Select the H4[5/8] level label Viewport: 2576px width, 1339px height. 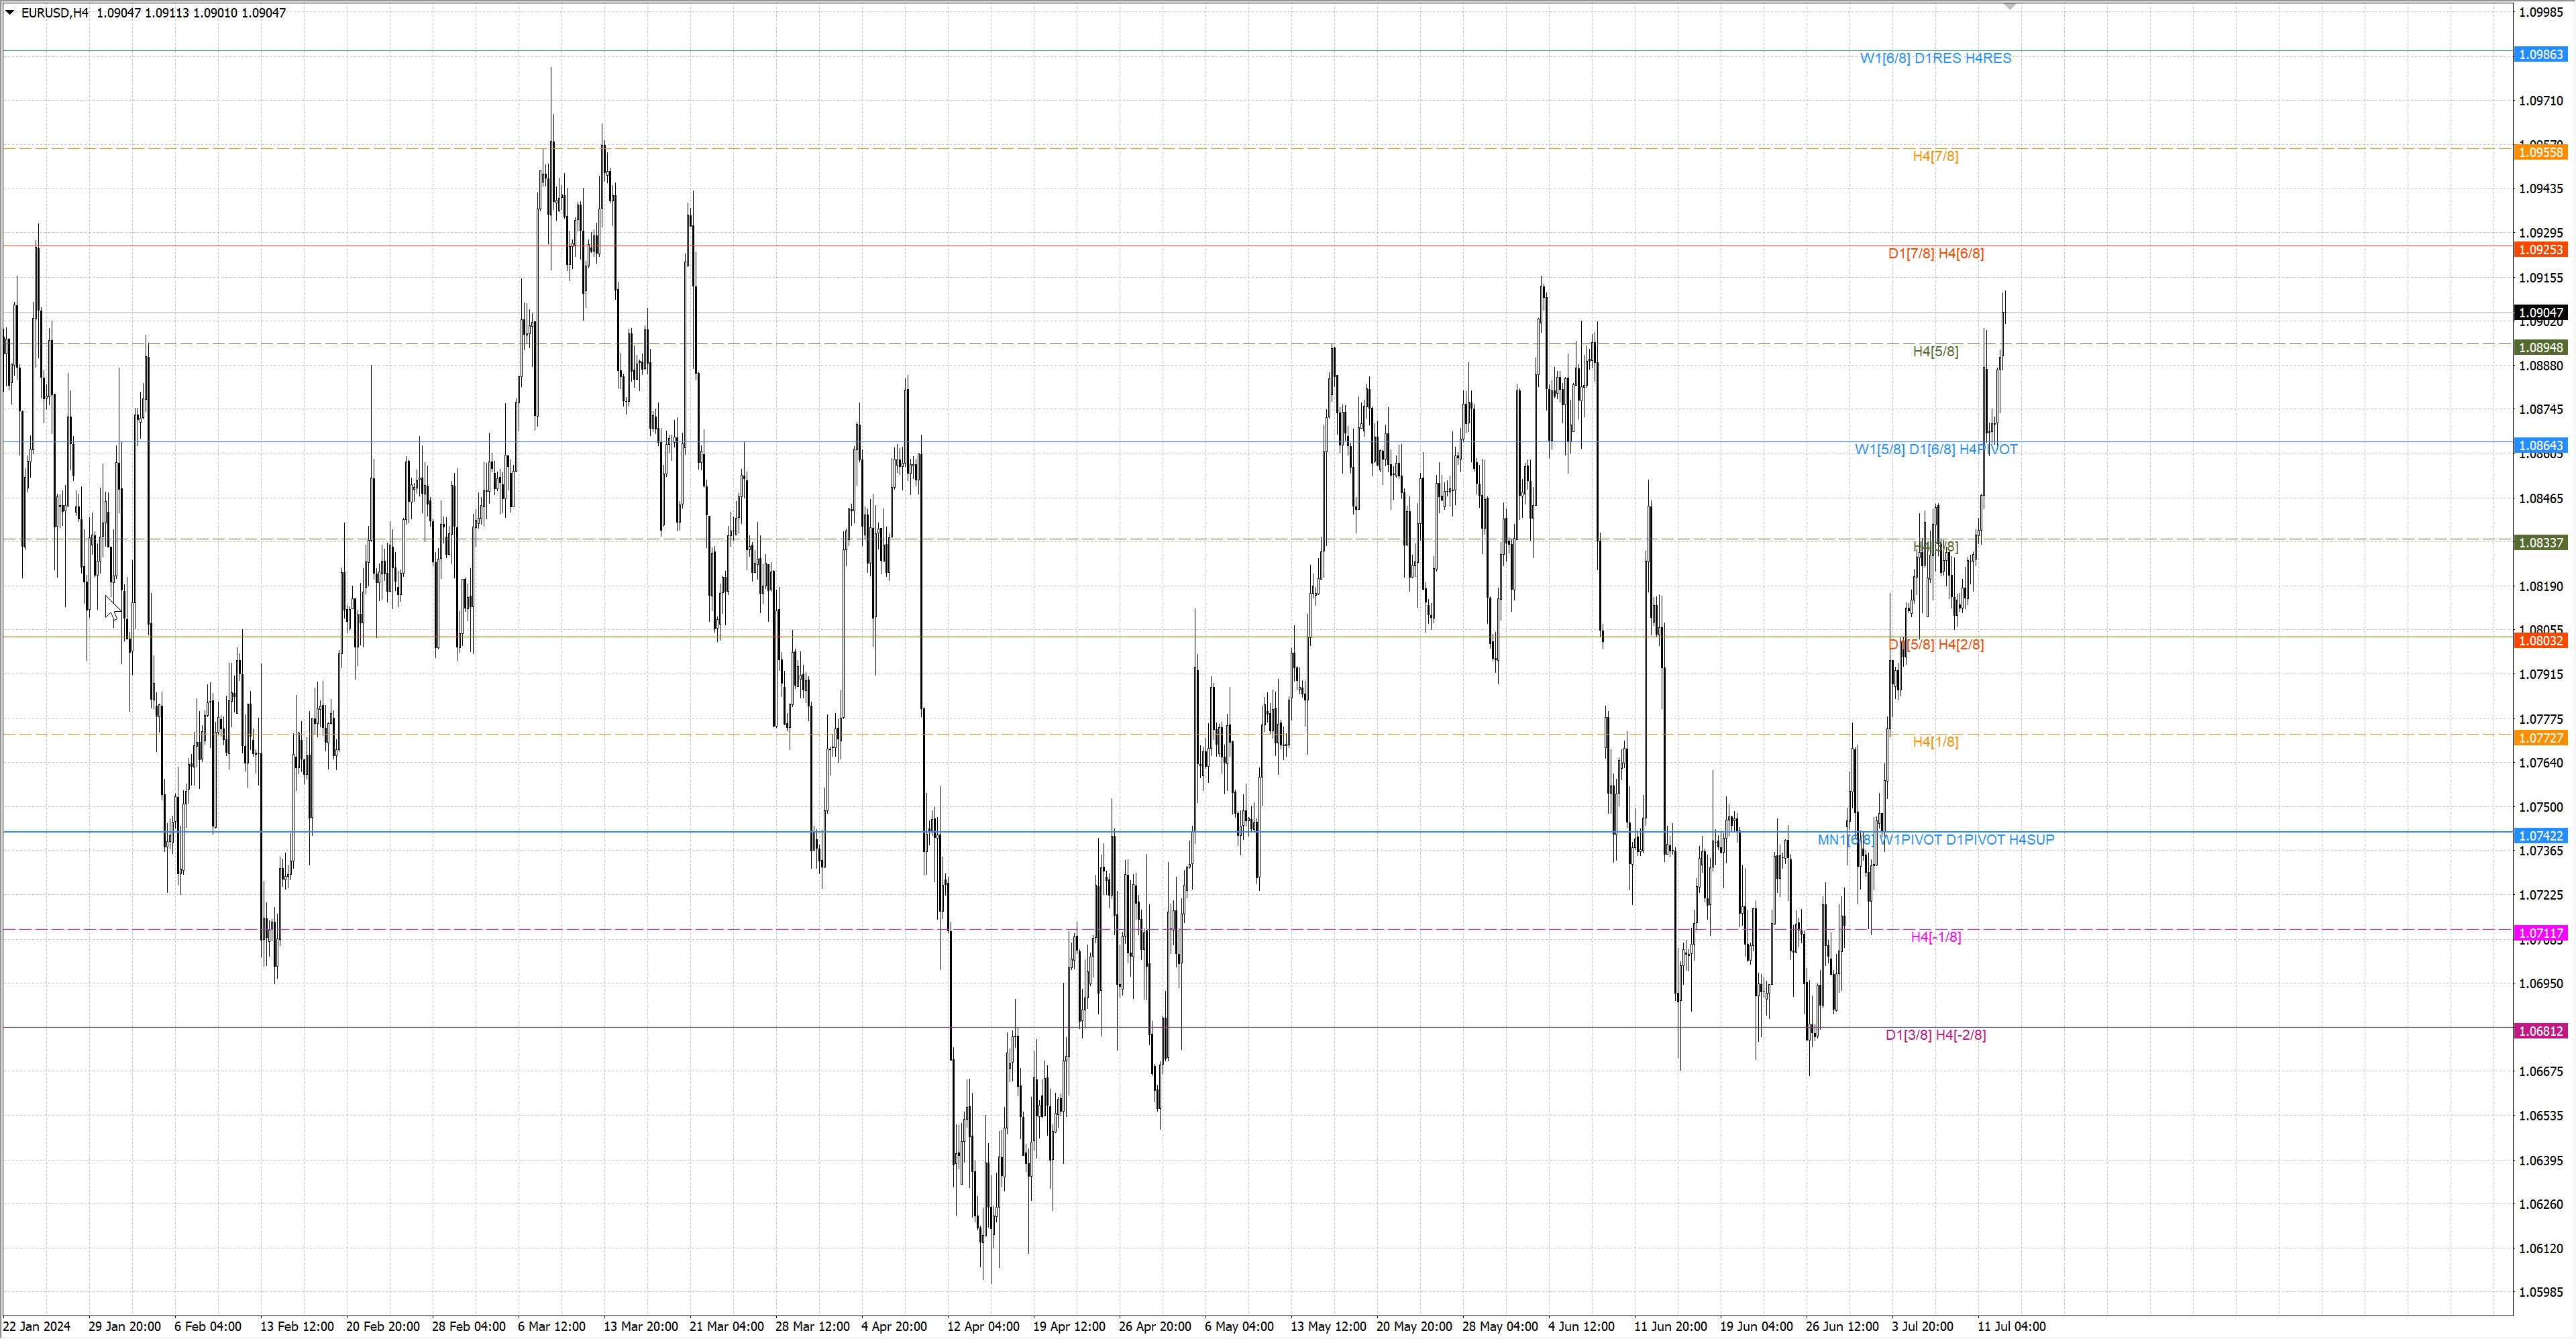pos(1935,352)
